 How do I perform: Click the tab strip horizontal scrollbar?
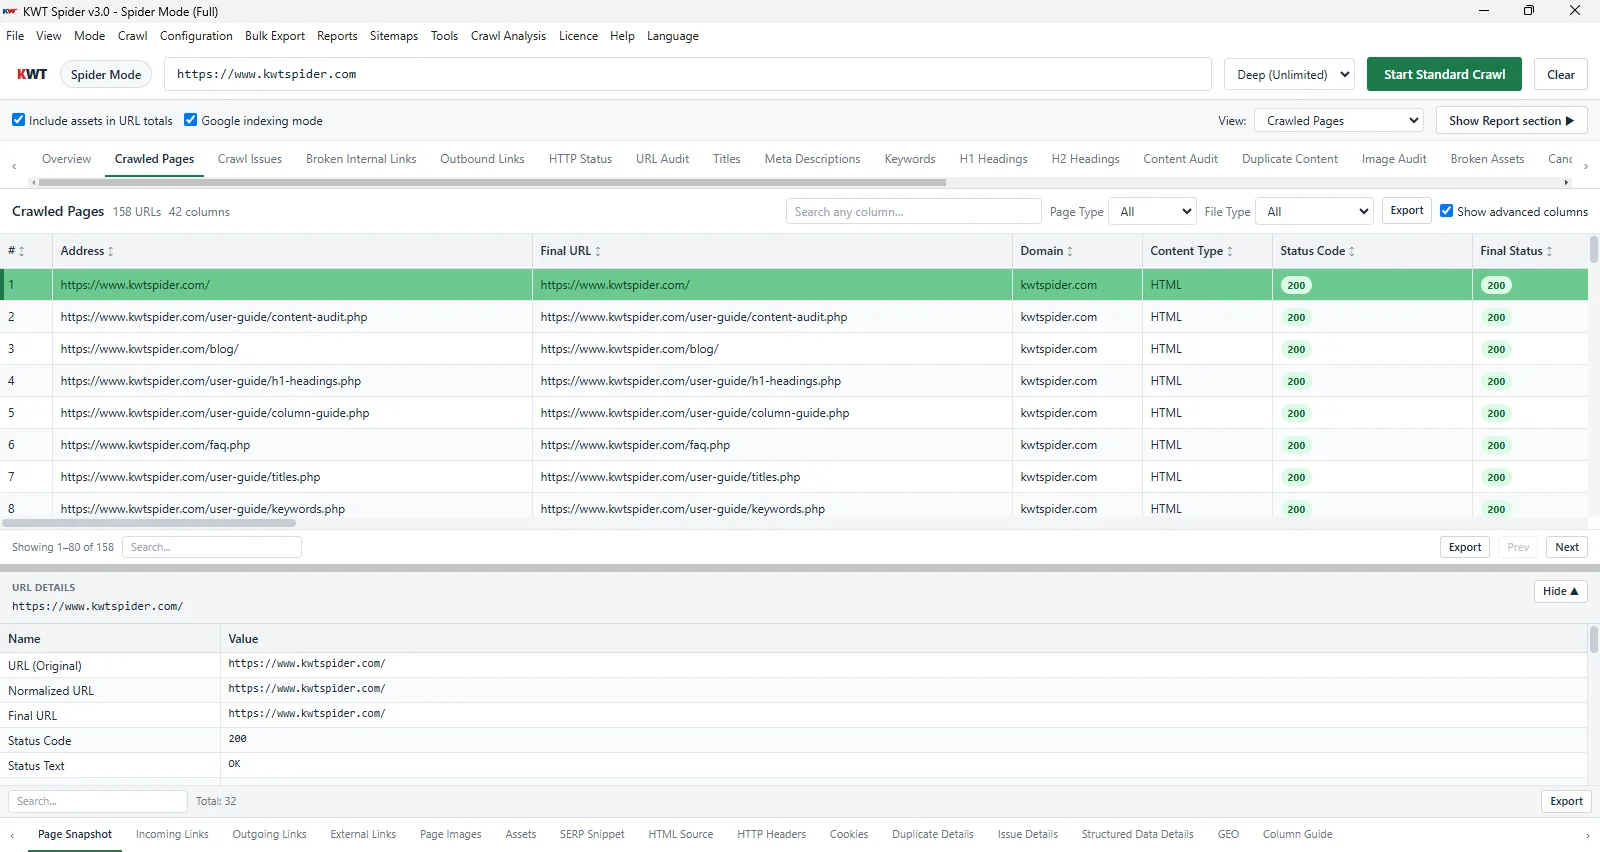(x=491, y=183)
